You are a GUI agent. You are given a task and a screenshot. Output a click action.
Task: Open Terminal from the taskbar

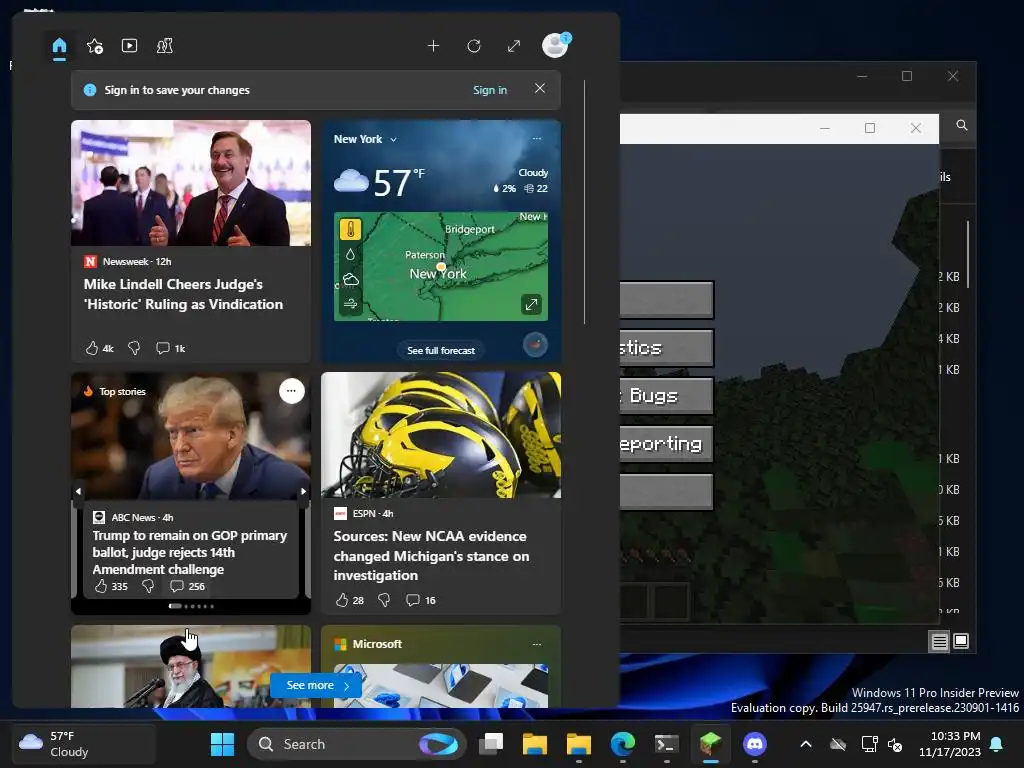(x=666, y=744)
